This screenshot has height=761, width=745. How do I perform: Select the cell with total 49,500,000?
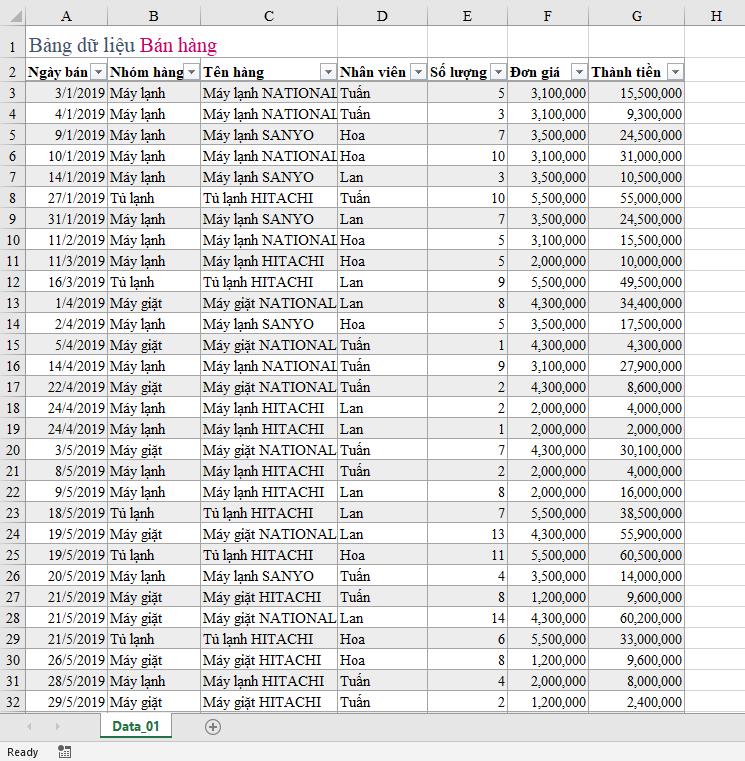[x=637, y=282]
